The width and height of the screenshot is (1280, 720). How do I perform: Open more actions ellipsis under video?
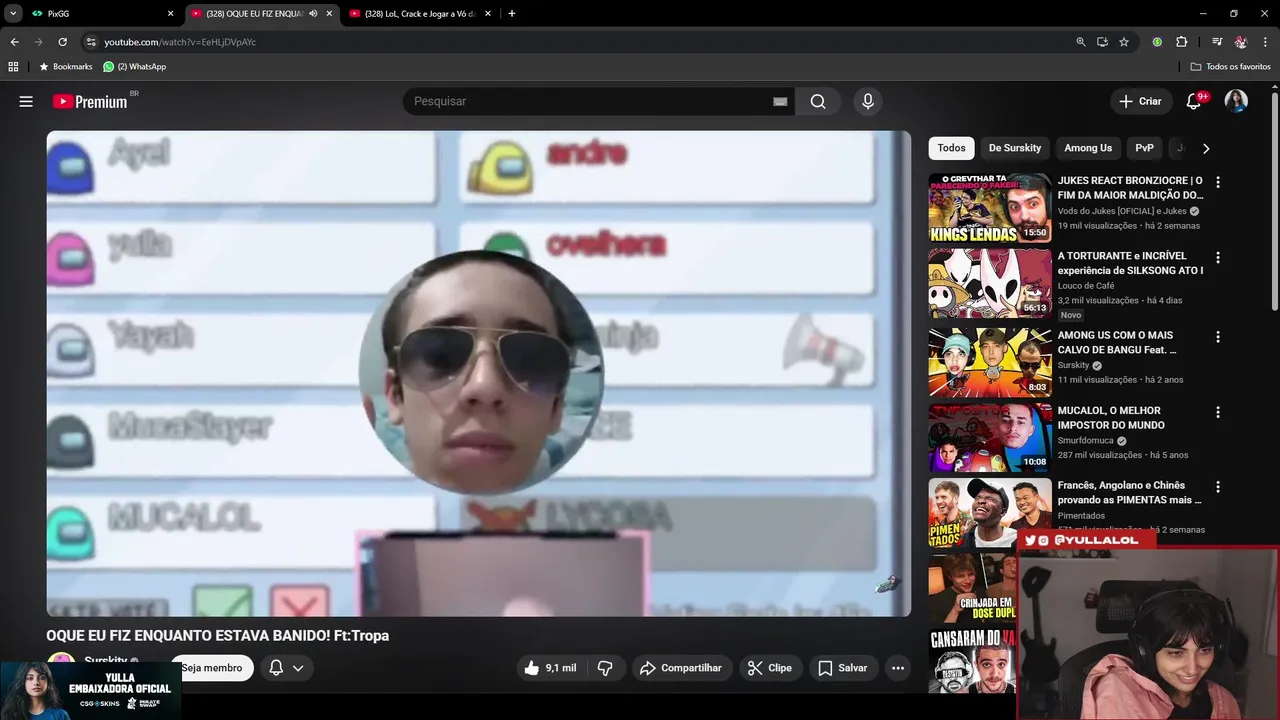(898, 668)
